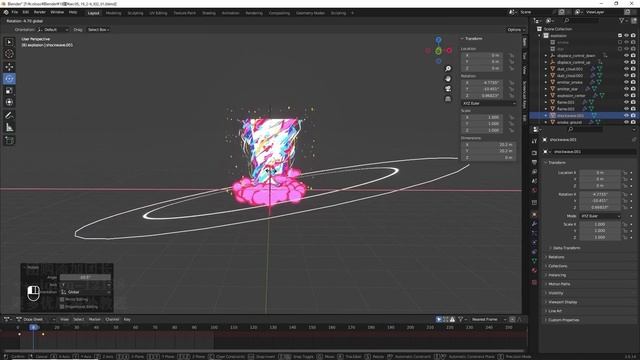The image size is (640, 360).
Task: Enable Proportional Editing checkbox
Action: pyautogui.click(x=62, y=307)
